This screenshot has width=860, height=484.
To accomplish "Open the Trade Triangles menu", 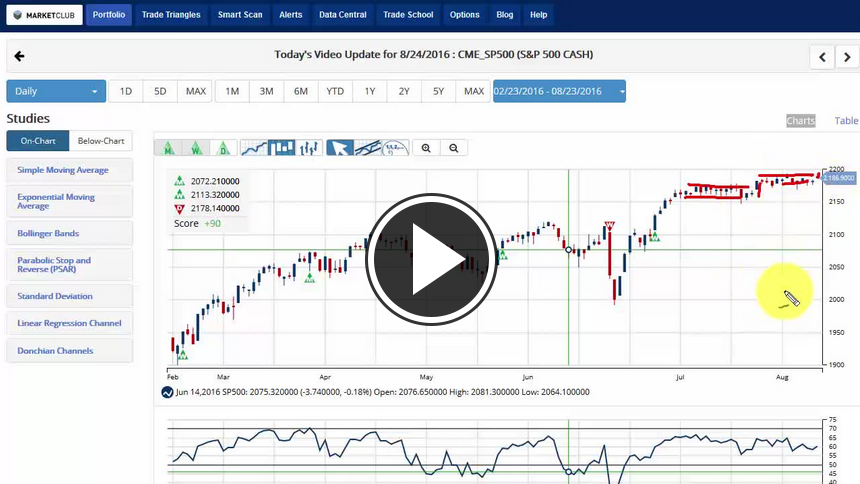I will tap(171, 15).
